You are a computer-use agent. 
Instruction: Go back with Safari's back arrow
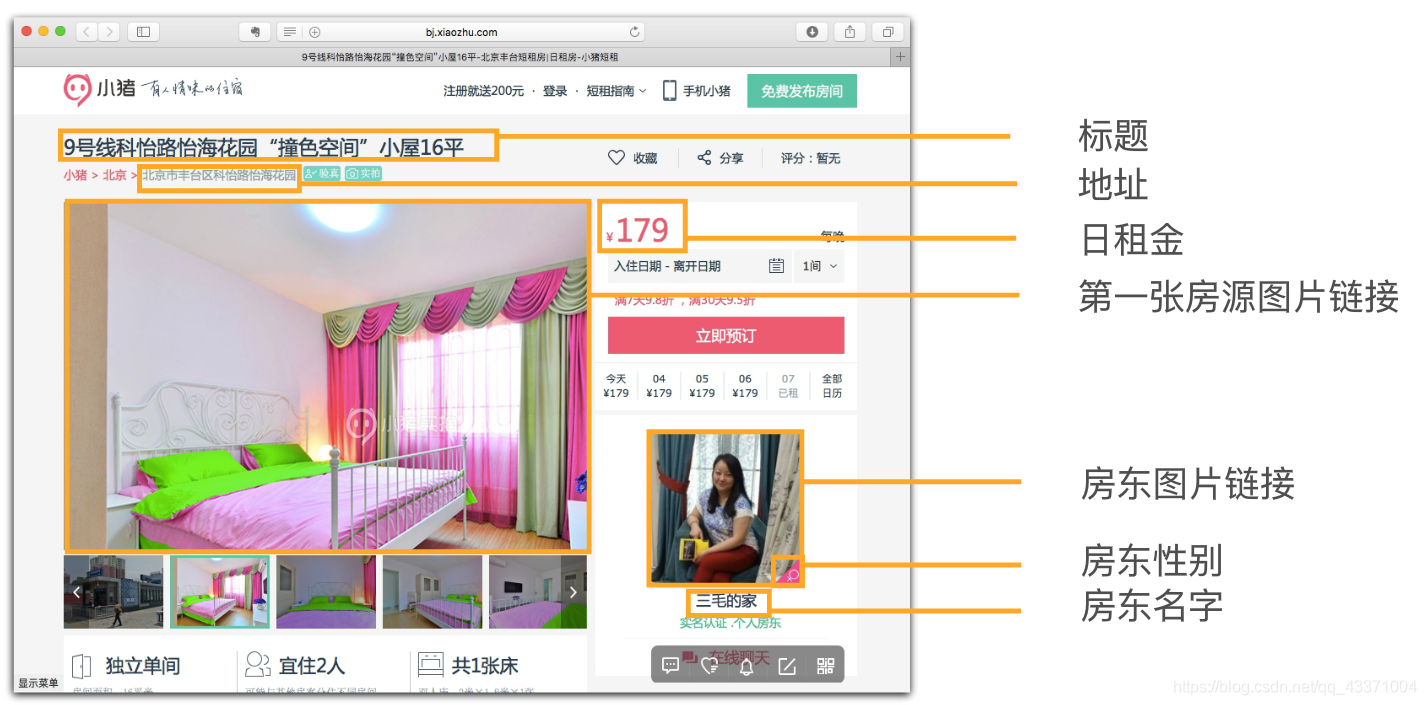point(87,32)
